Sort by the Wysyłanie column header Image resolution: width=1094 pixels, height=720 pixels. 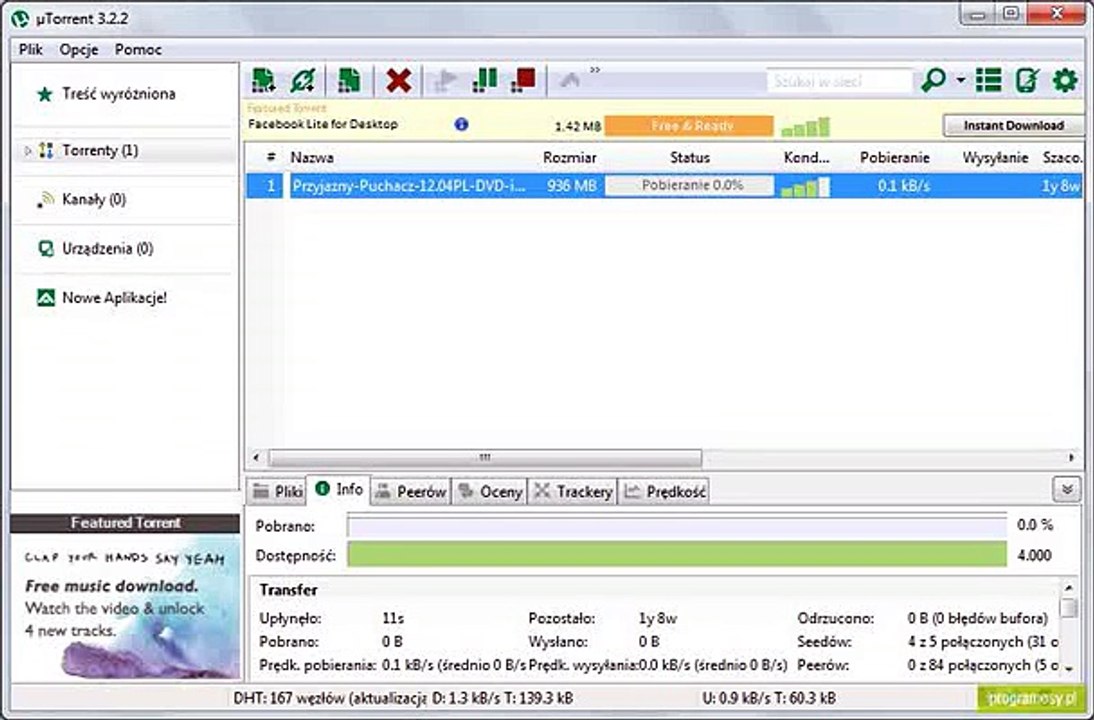coord(995,158)
